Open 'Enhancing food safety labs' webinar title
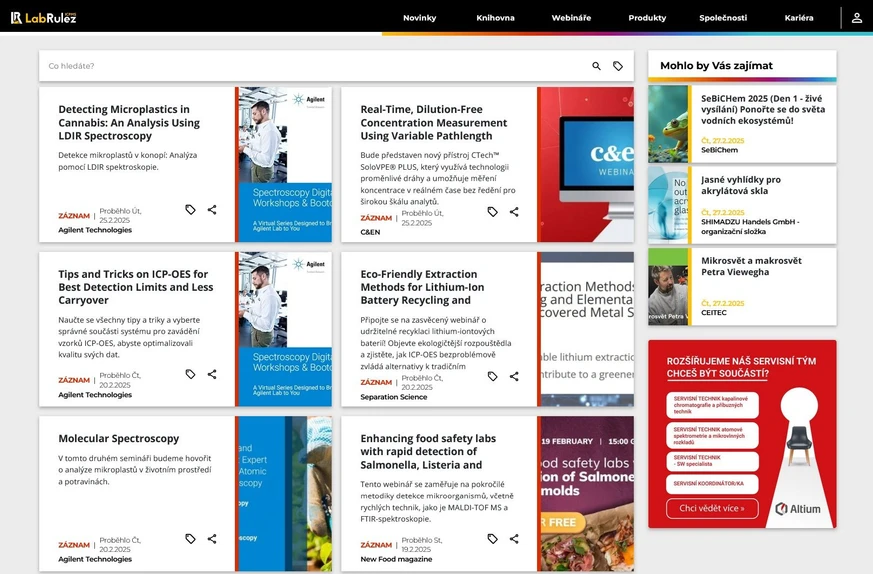Viewport: 873px width, 574px height. [428, 452]
